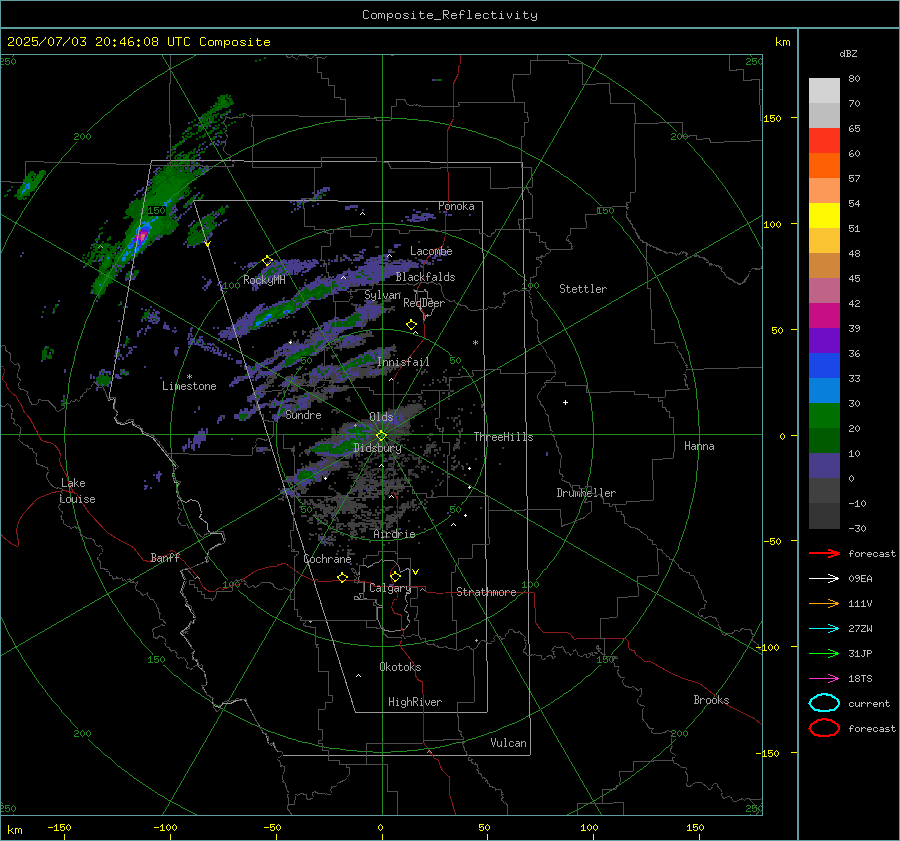Click the white plus marker near Hanna
Viewport: 900px width, 841px height.
pos(565,402)
